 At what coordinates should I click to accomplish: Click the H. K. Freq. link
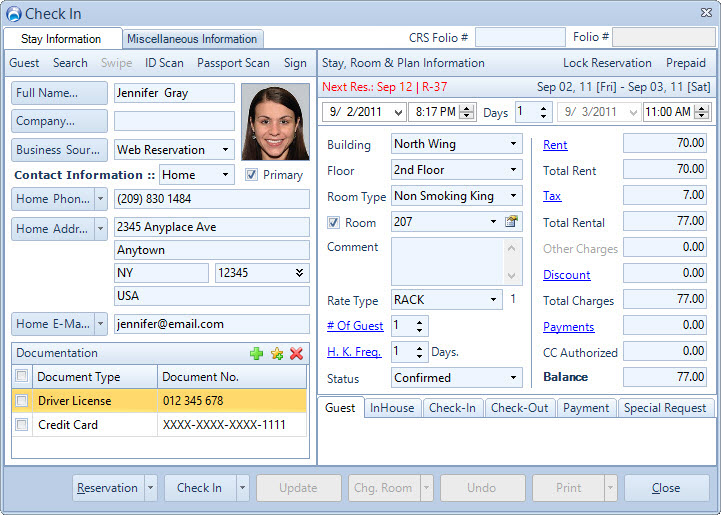point(354,352)
